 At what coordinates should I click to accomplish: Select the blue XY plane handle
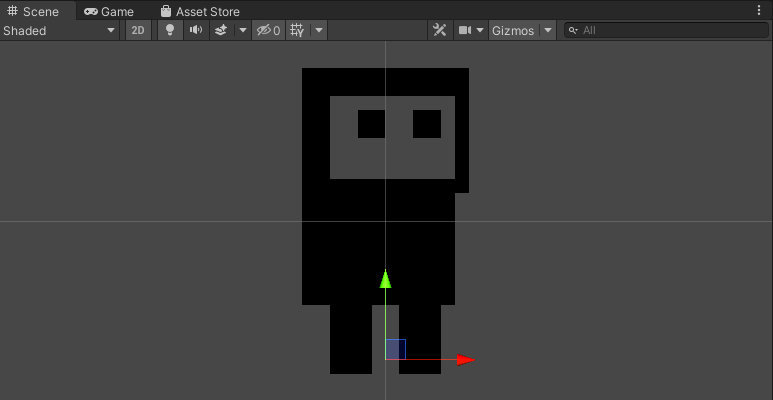[396, 349]
